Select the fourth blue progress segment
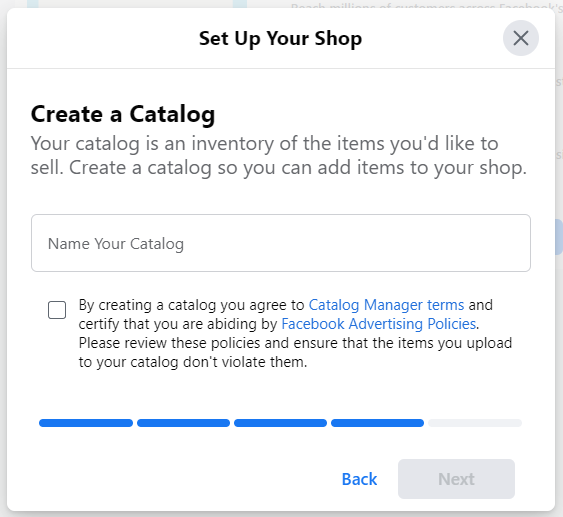The height and width of the screenshot is (517, 563). coord(377,423)
